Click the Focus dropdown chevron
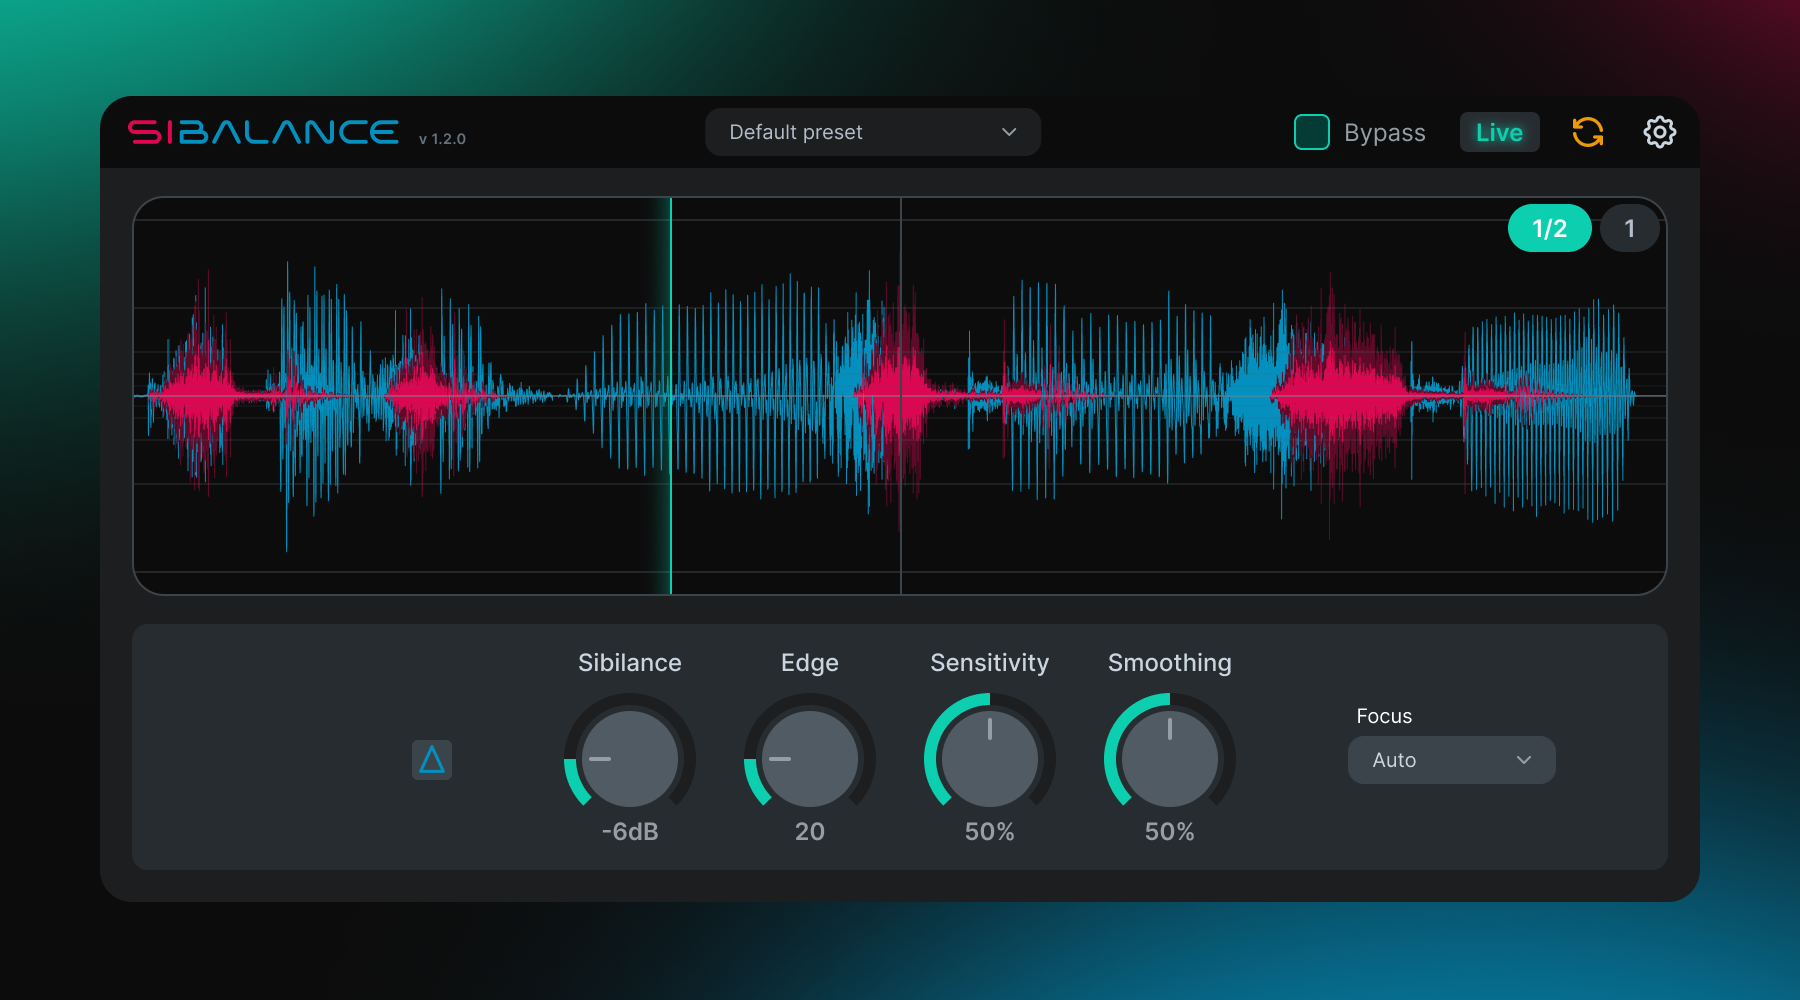Viewport: 1800px width, 1000px height. 1524,760
